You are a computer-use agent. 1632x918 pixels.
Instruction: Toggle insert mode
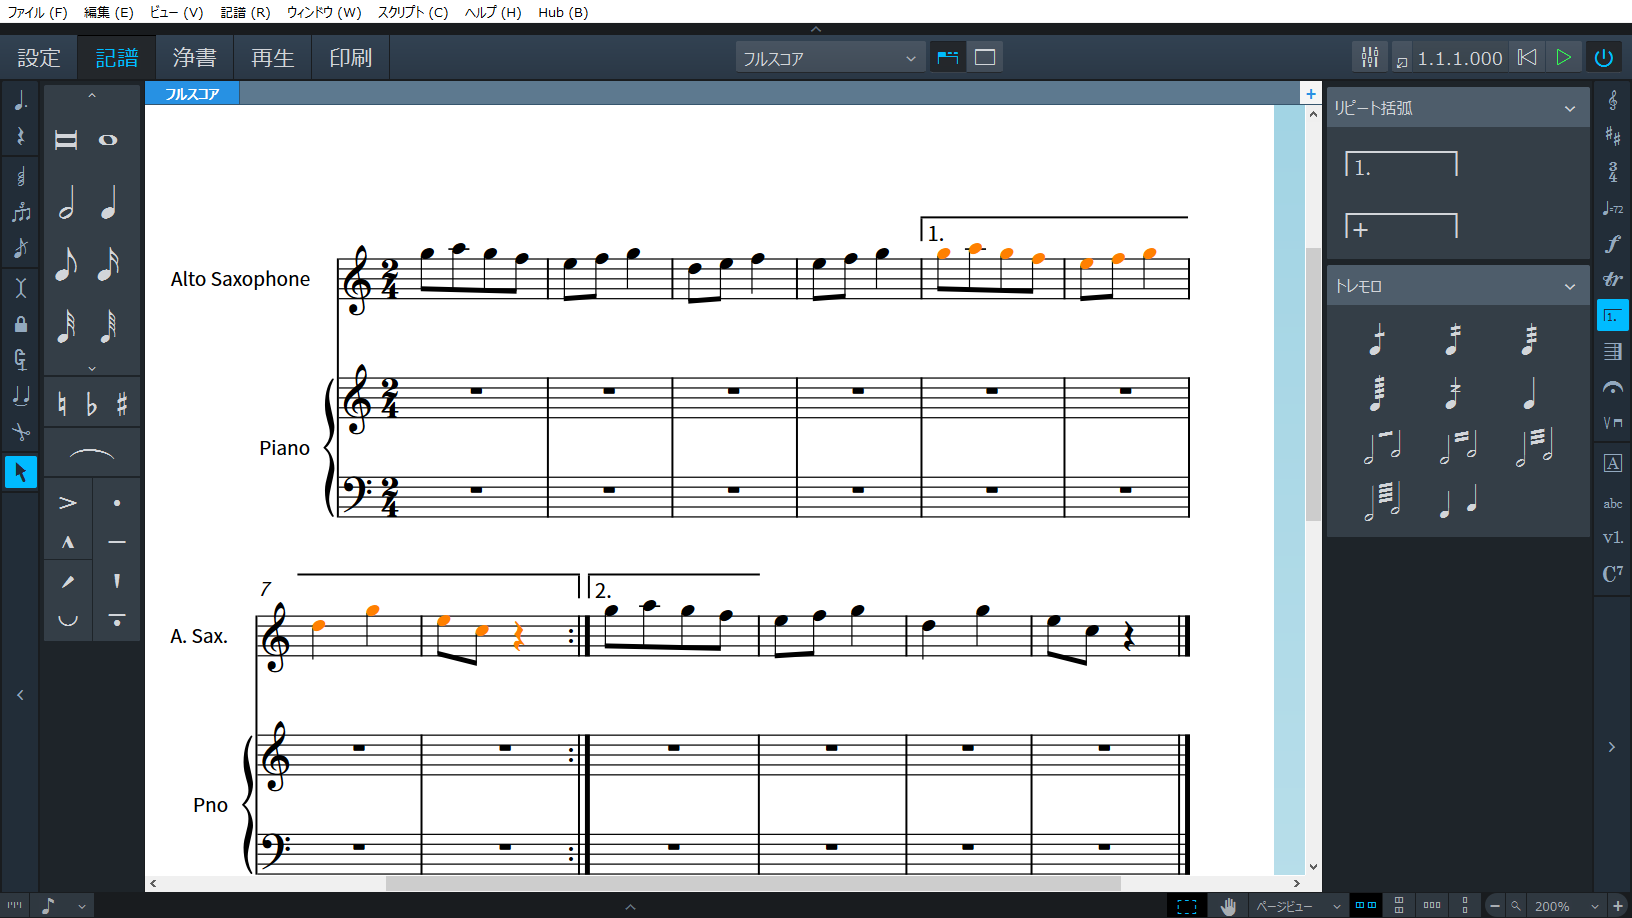coord(20,288)
